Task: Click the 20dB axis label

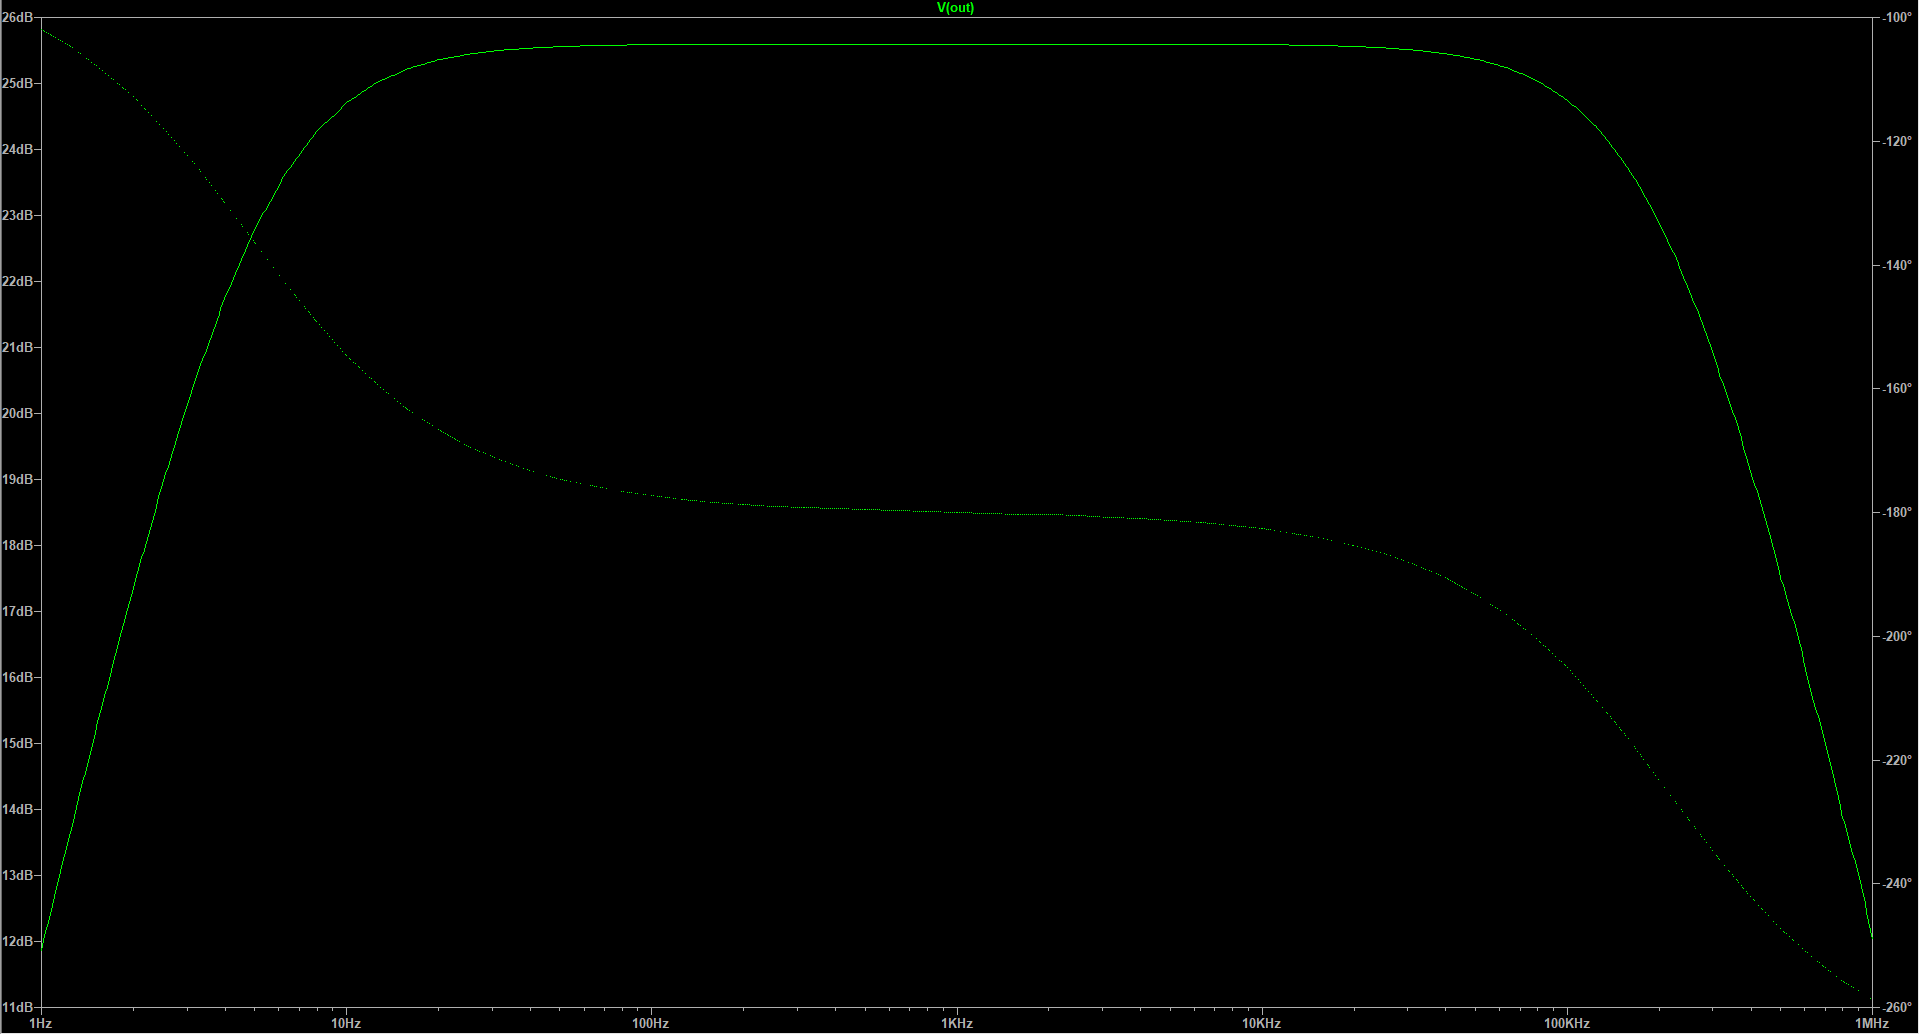Action: pos(17,413)
